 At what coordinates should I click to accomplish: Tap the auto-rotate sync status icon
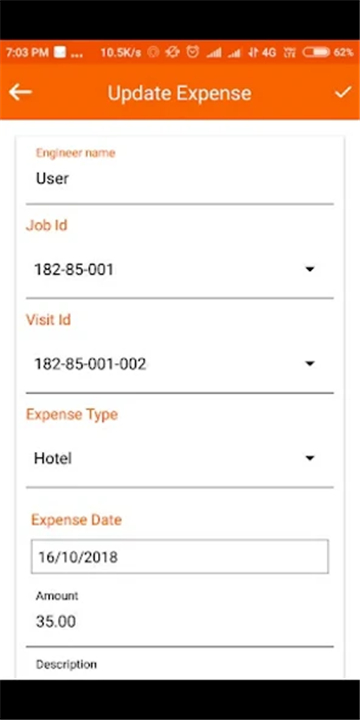point(173,52)
